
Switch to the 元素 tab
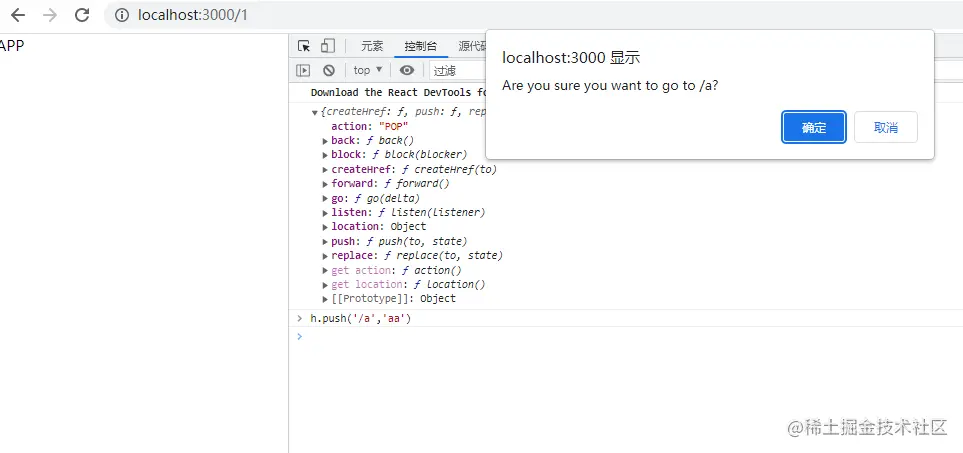tap(372, 46)
